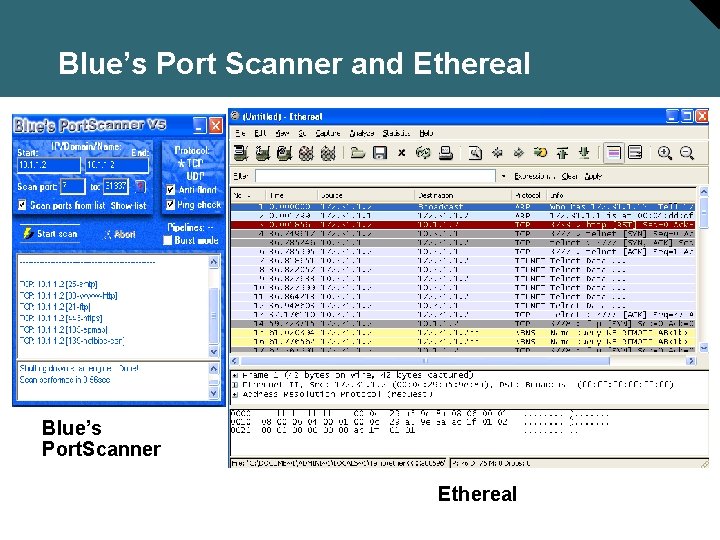Sort by Protocol column header
720x540 pixels.
tap(529, 195)
